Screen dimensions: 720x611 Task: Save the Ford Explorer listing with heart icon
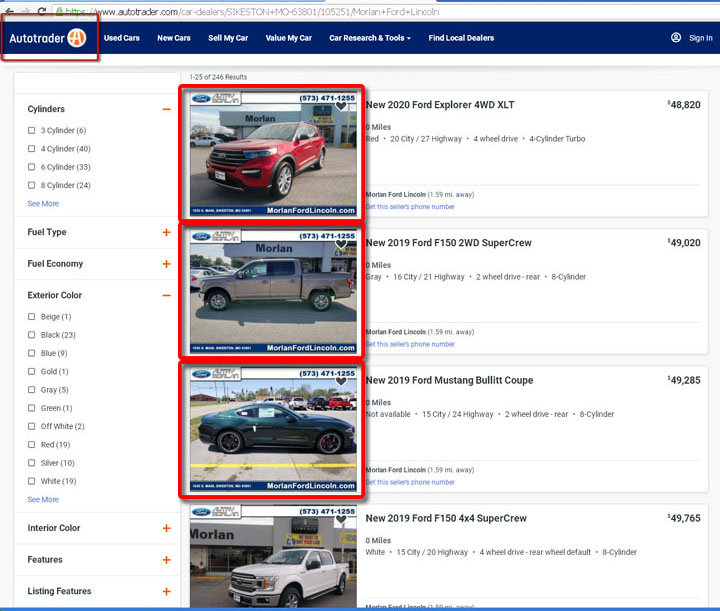tap(341, 106)
